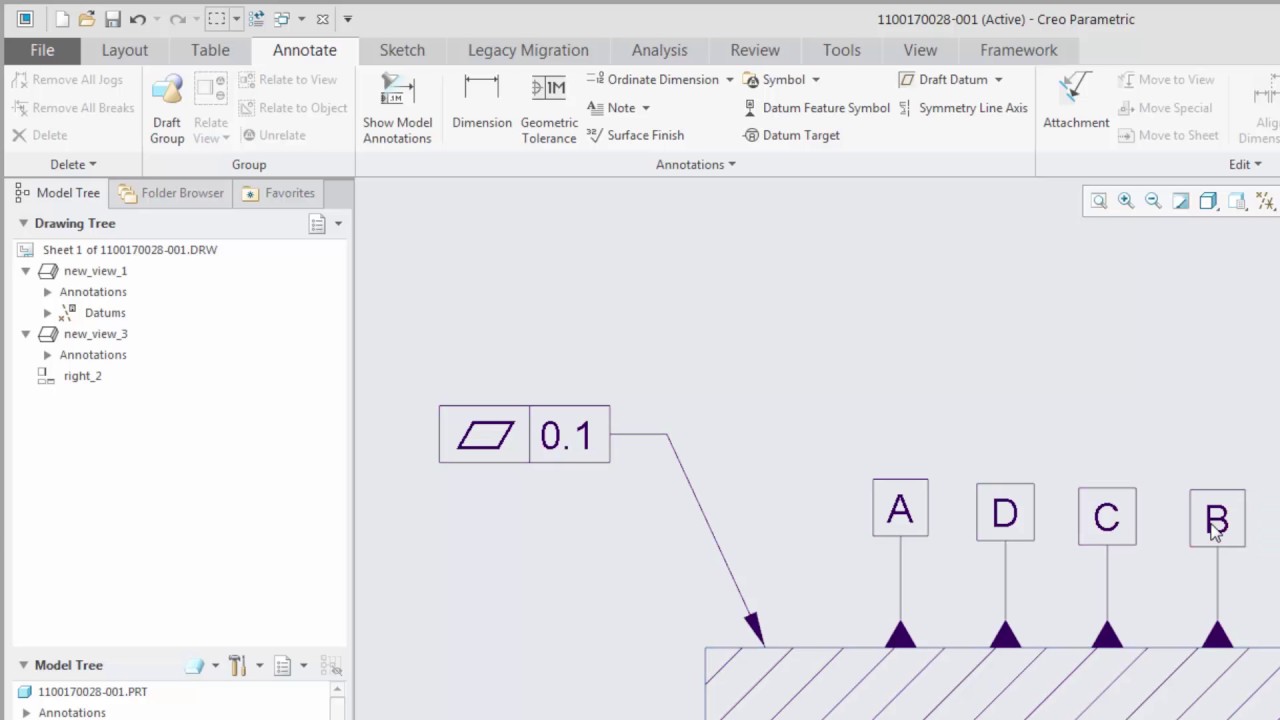
Task: Open the Geometric Tolerance tool
Action: point(549,108)
